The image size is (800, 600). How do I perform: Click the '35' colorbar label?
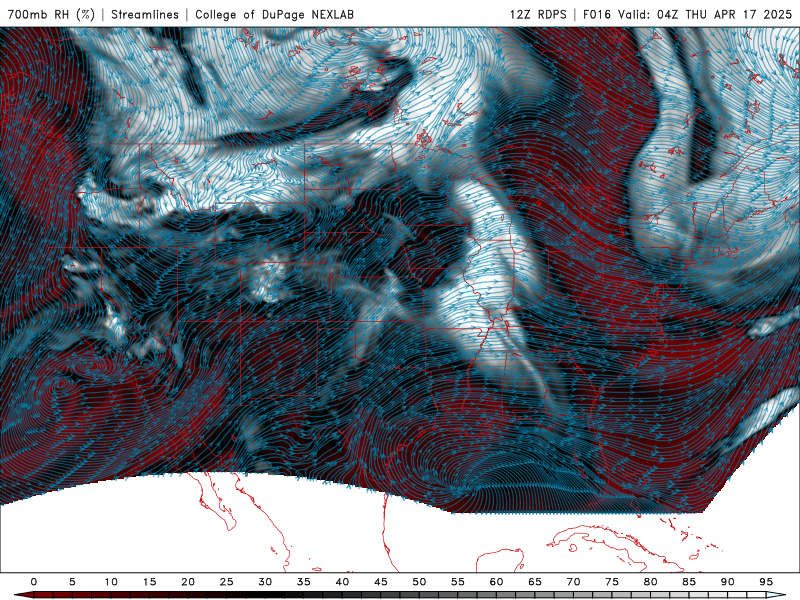point(304,582)
